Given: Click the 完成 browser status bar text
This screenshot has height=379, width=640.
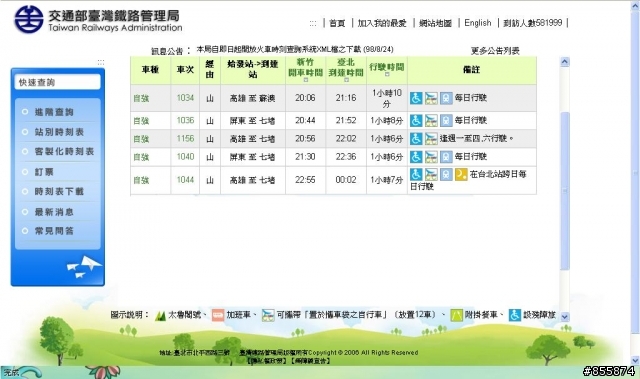Looking at the screenshot, I should point(11,372).
